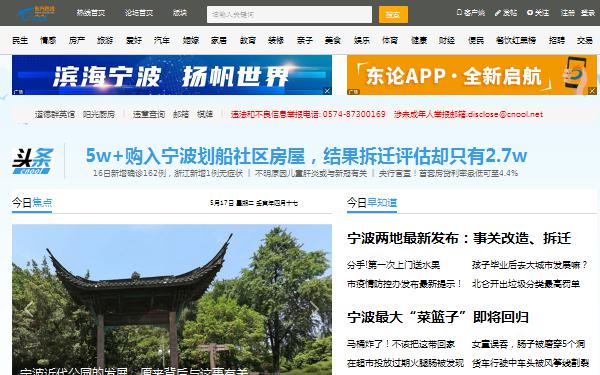Click the 关注 eye icon
This screenshot has height=375, width=600.
[530, 13]
